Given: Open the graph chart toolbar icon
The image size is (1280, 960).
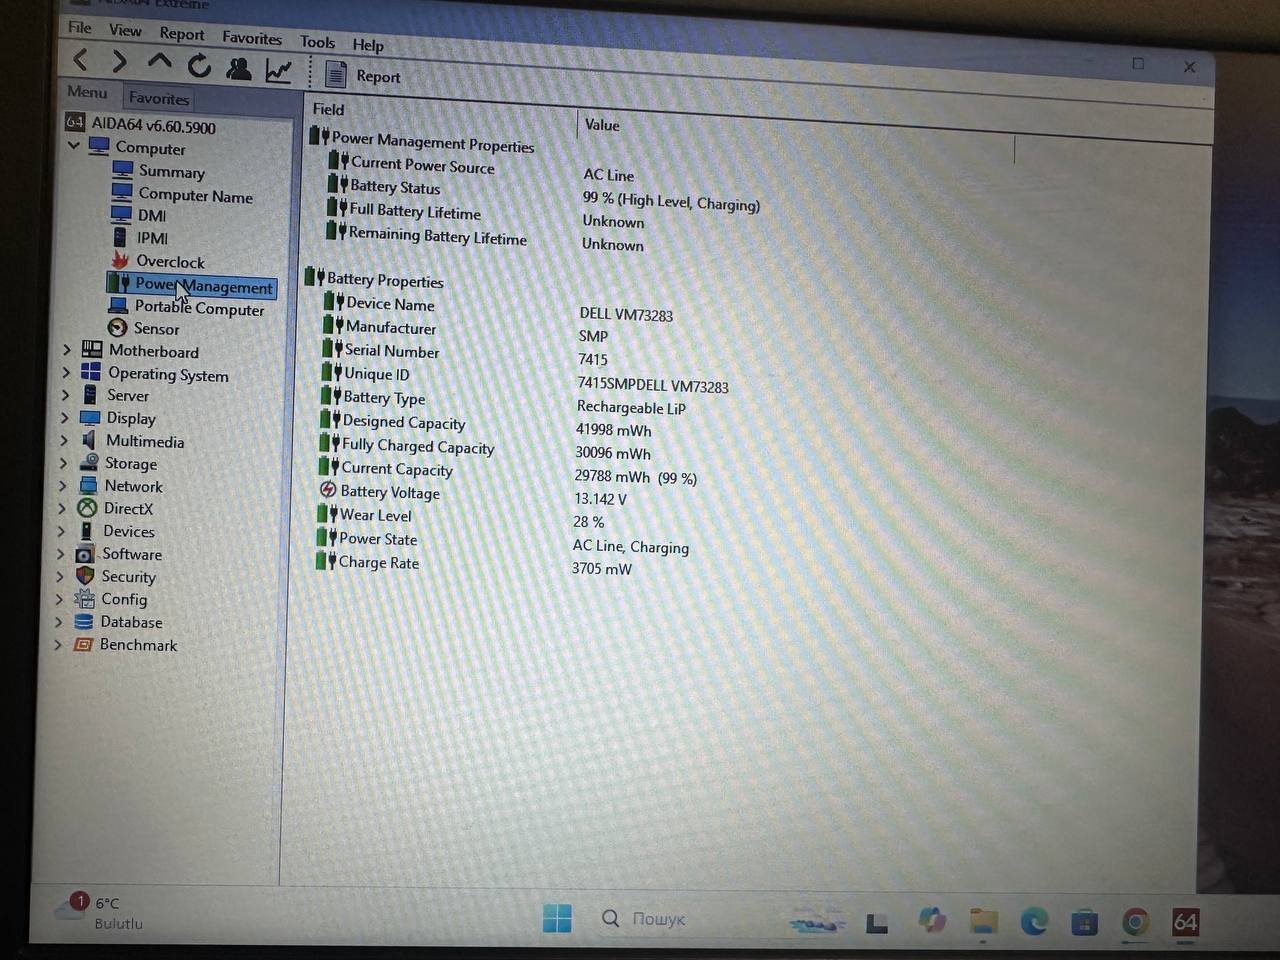Looking at the screenshot, I should click(x=278, y=70).
